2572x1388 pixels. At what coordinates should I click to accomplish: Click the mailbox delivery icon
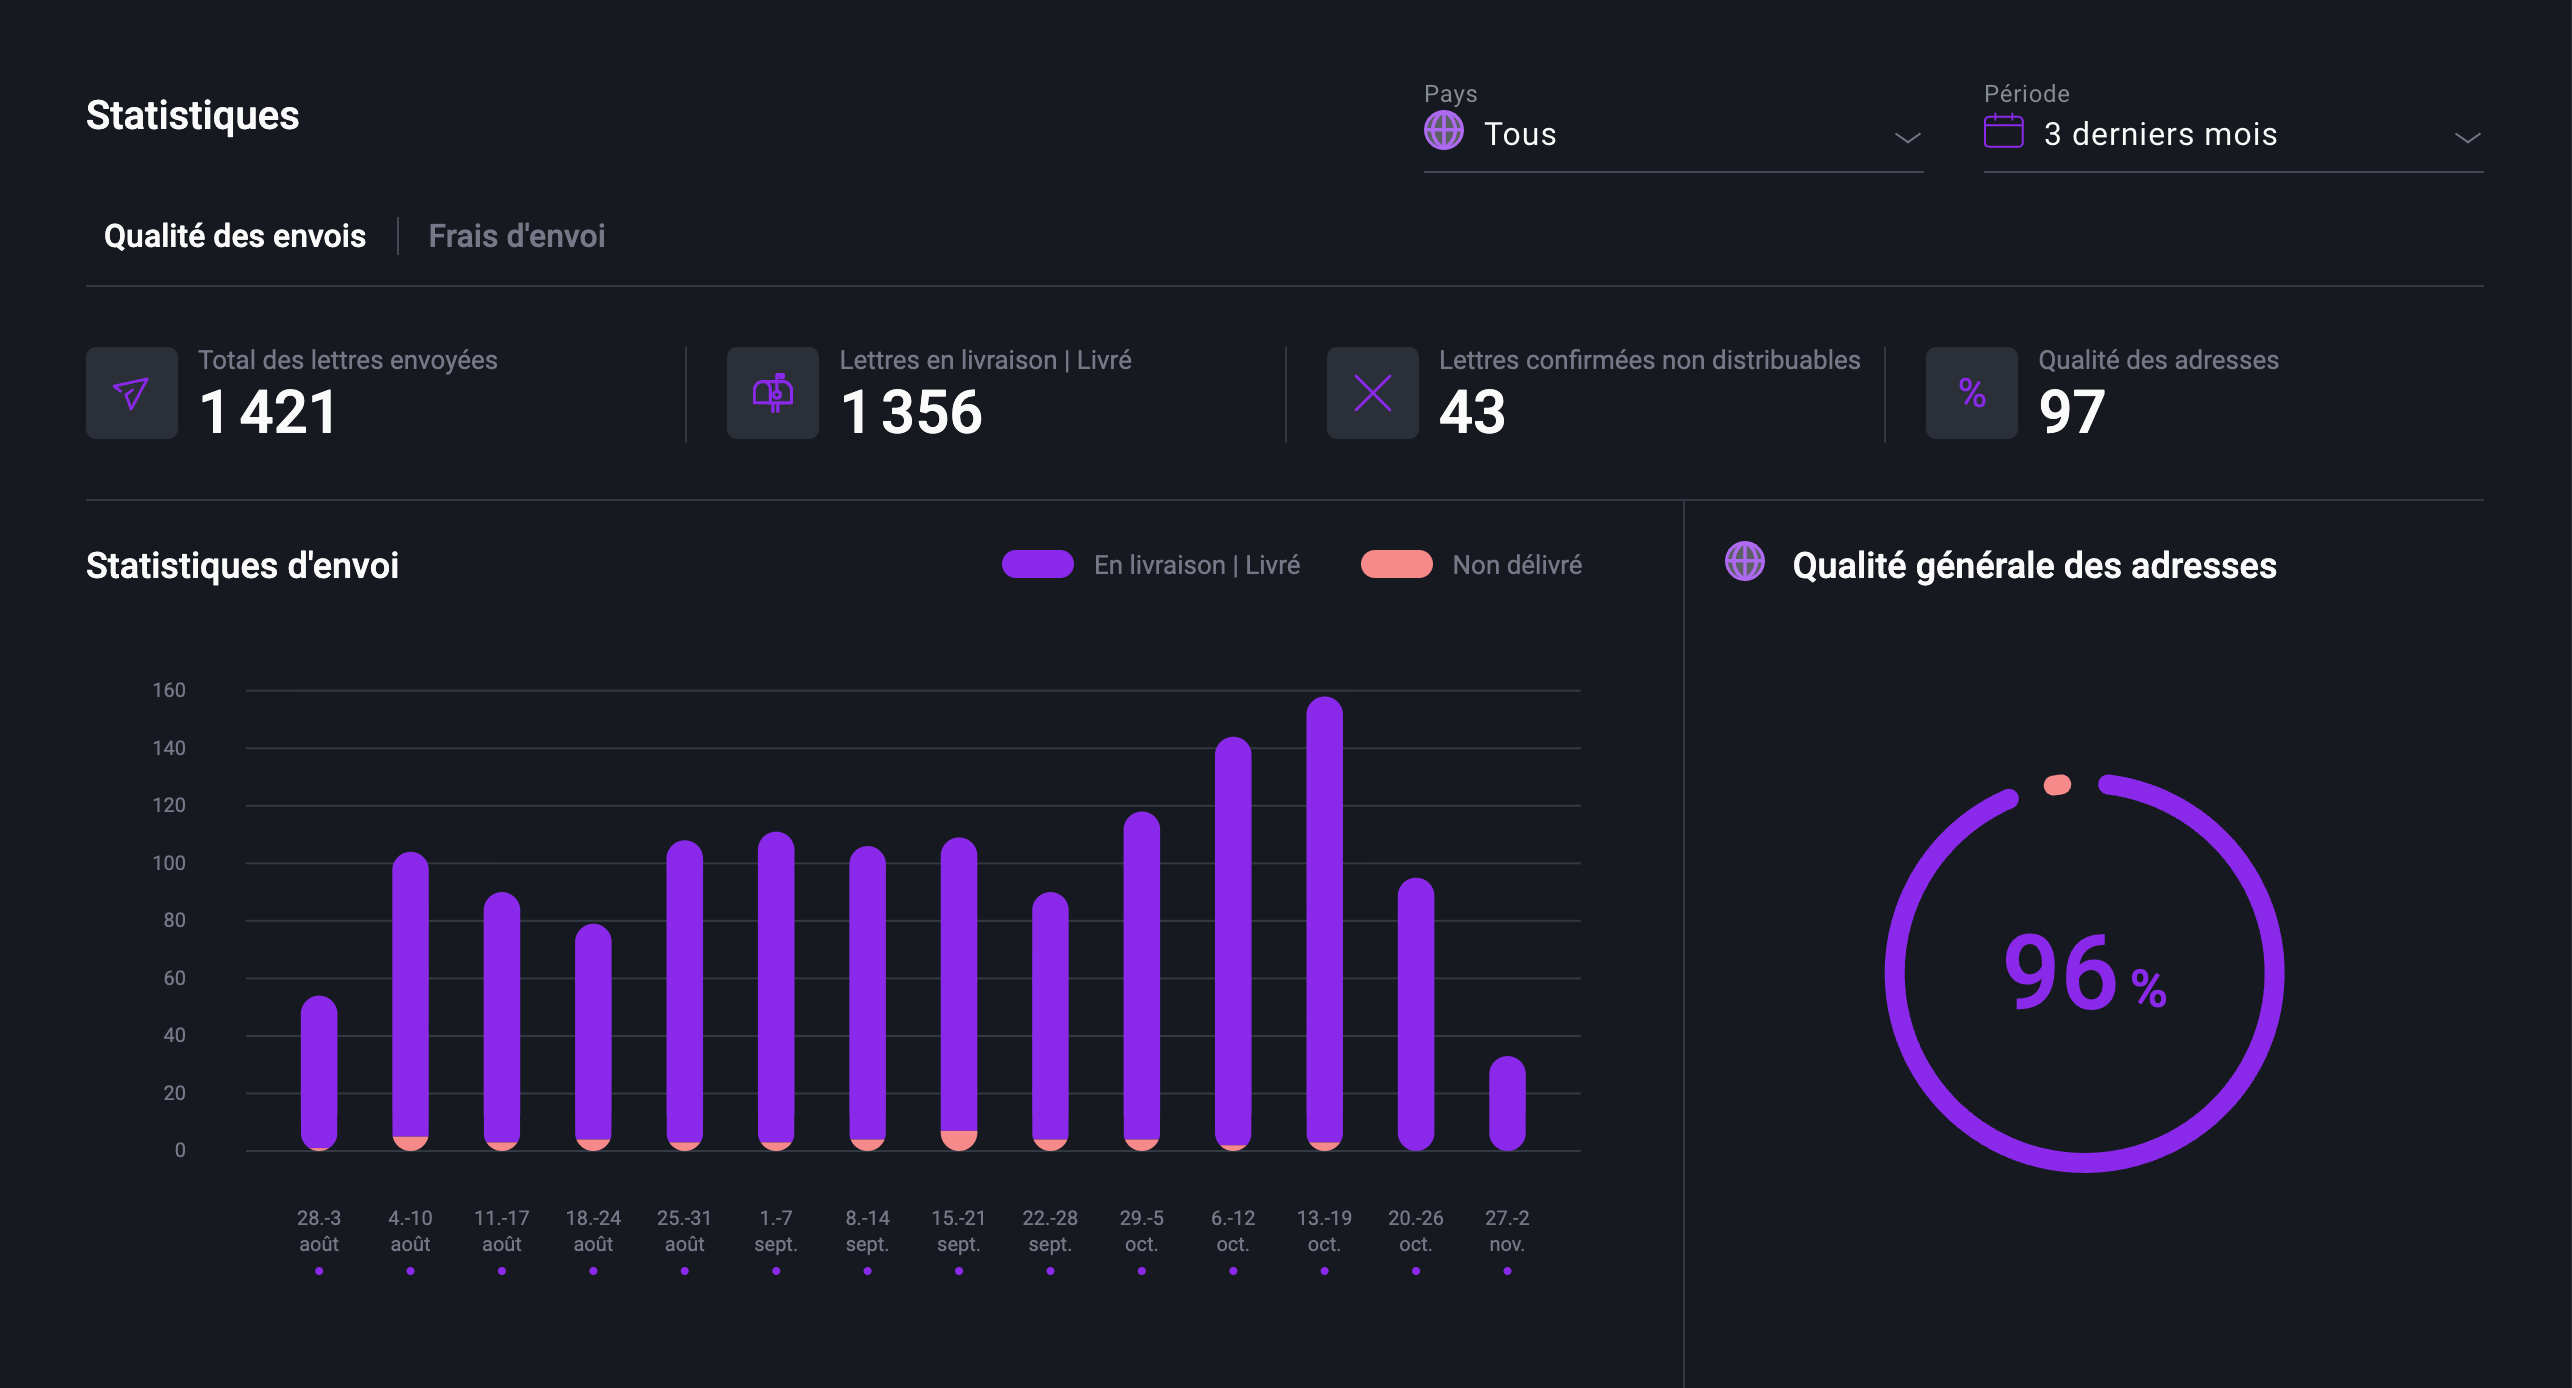(772, 393)
